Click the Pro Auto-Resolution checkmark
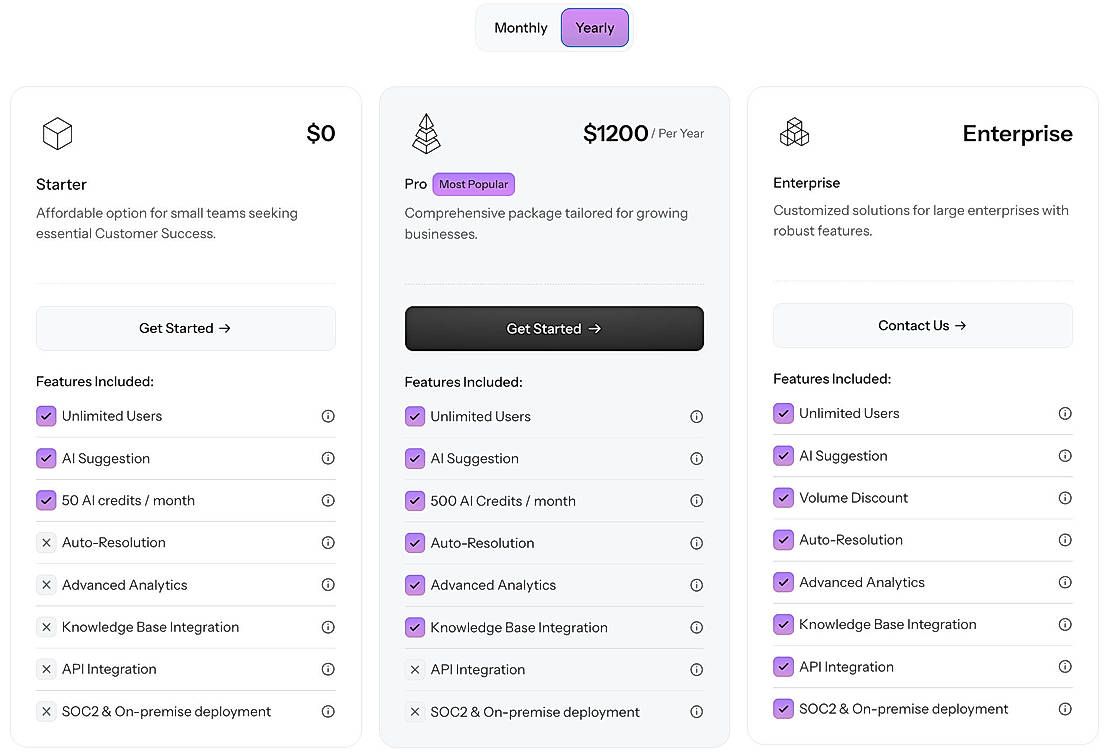 pyautogui.click(x=415, y=544)
